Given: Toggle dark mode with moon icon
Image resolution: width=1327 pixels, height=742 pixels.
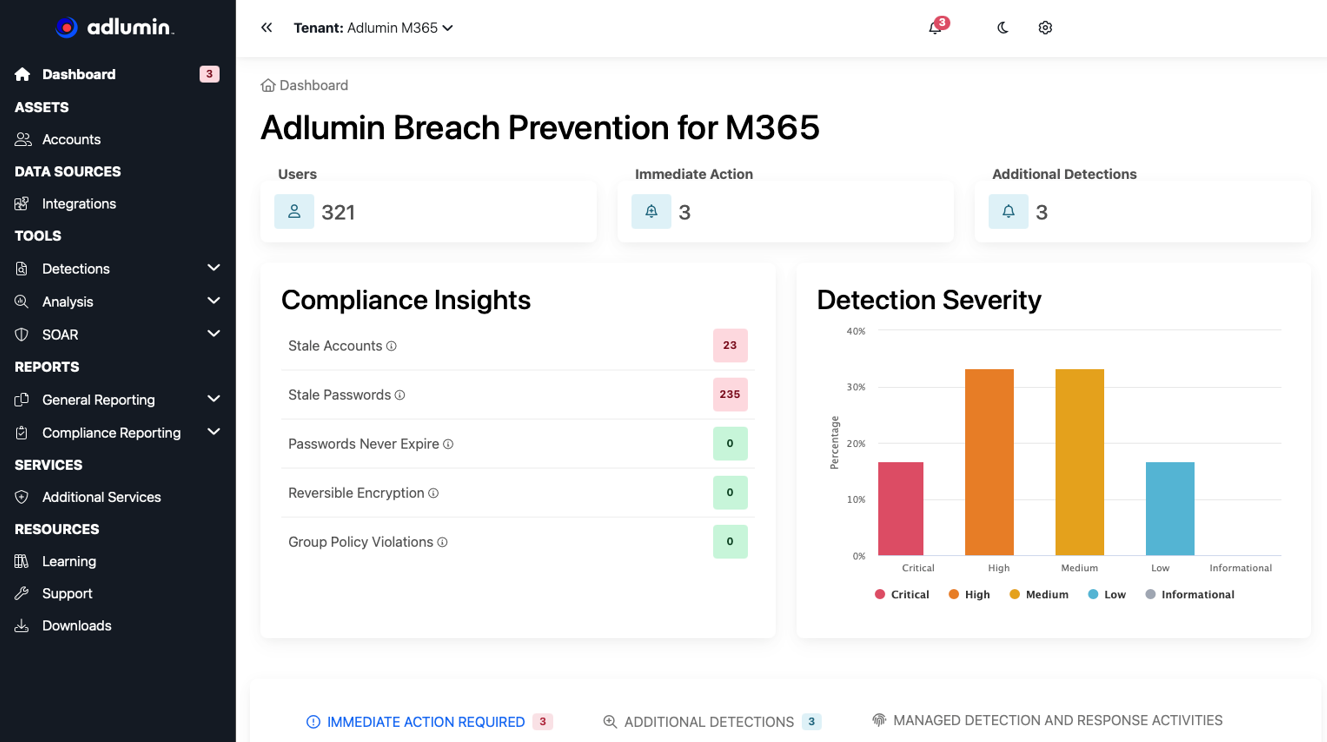Looking at the screenshot, I should [1003, 28].
